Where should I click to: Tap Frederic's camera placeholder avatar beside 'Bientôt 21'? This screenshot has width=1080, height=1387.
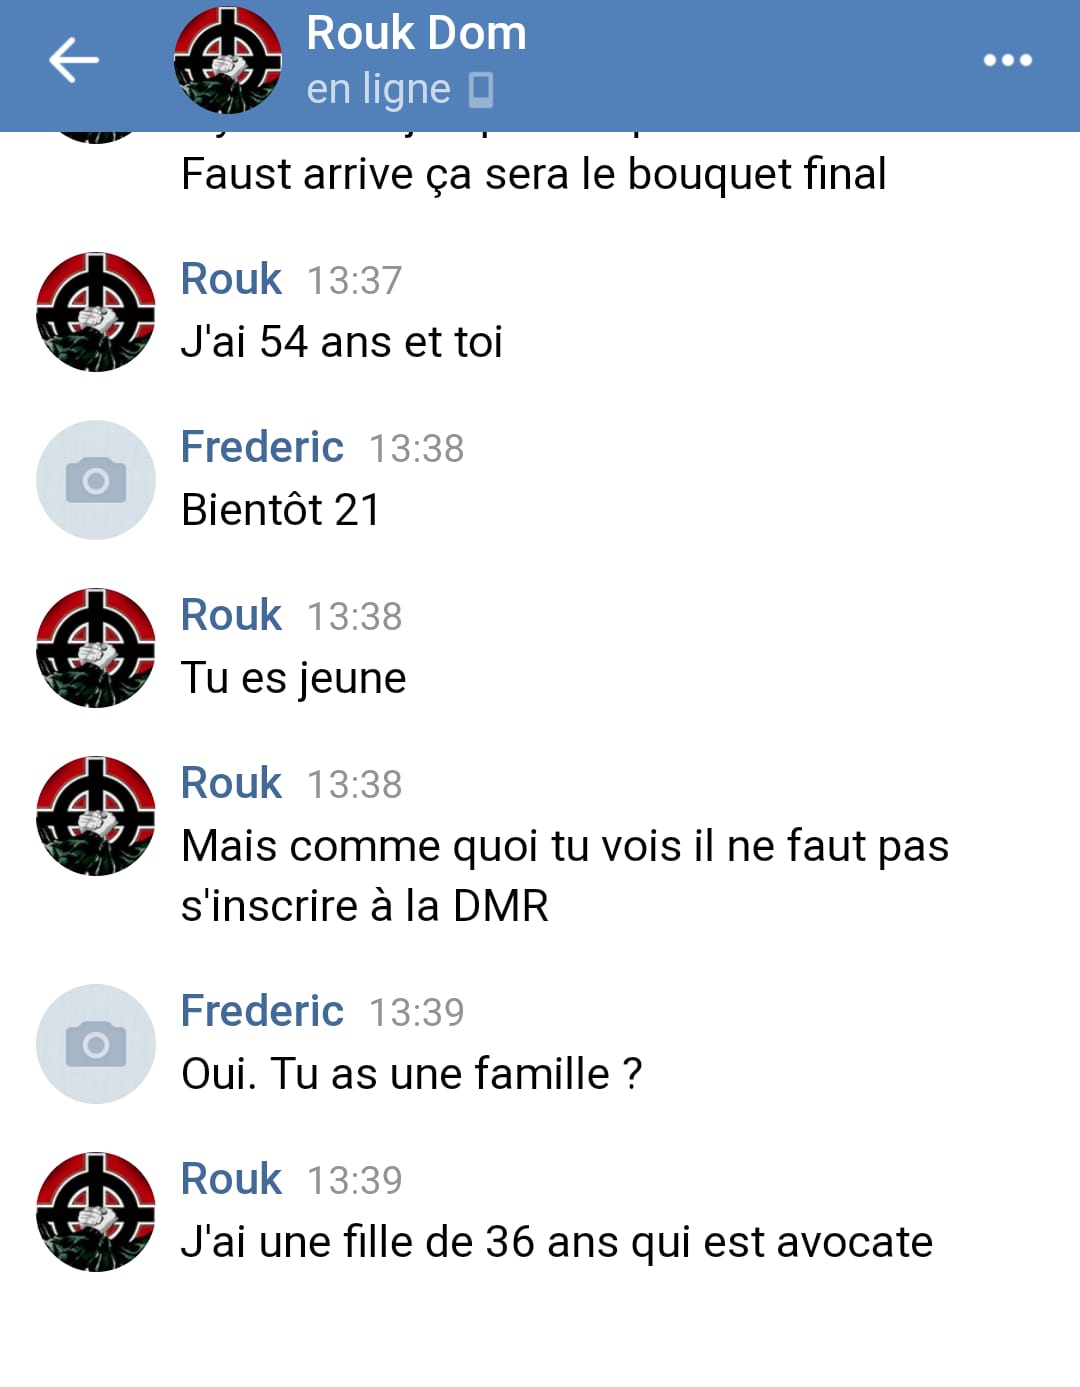96,480
